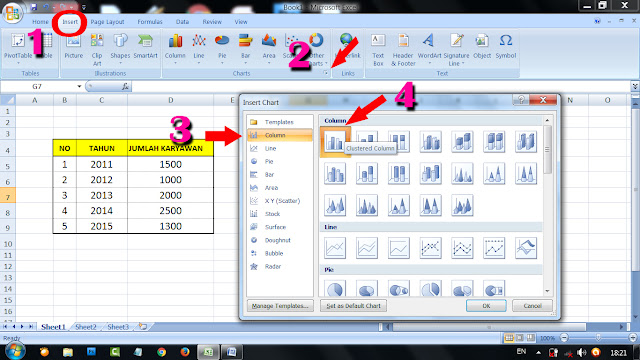640x360 pixels.
Task: Select Pie chart category in dialog
Action: 280,161
